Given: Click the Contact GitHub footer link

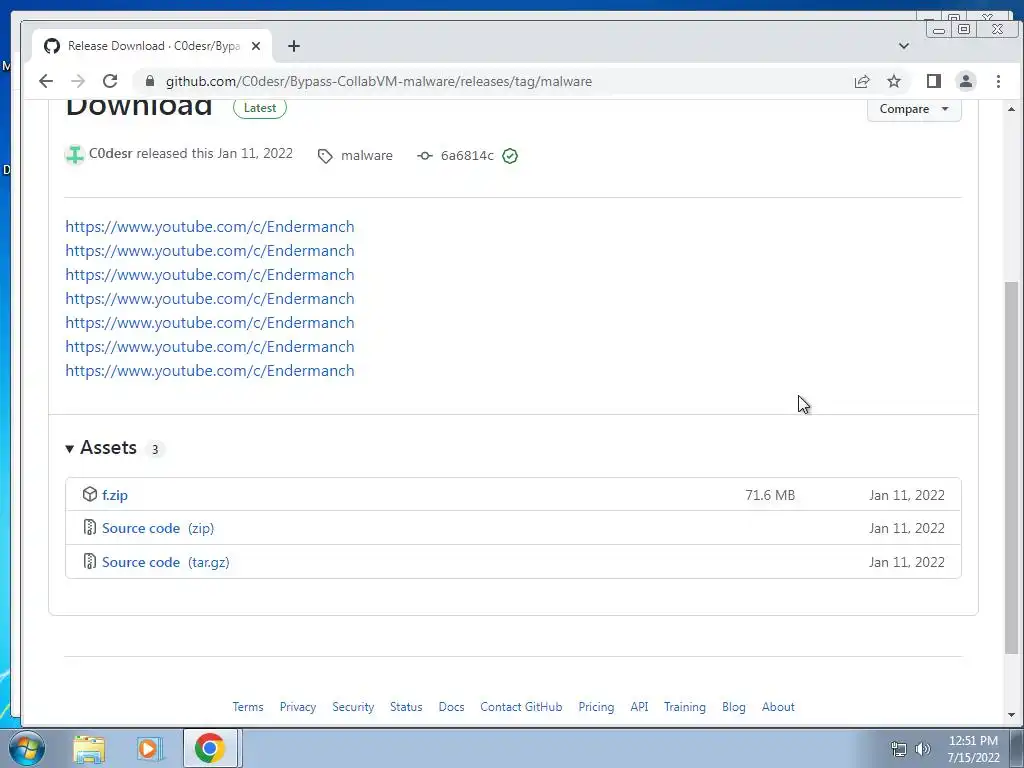Looking at the screenshot, I should (521, 707).
